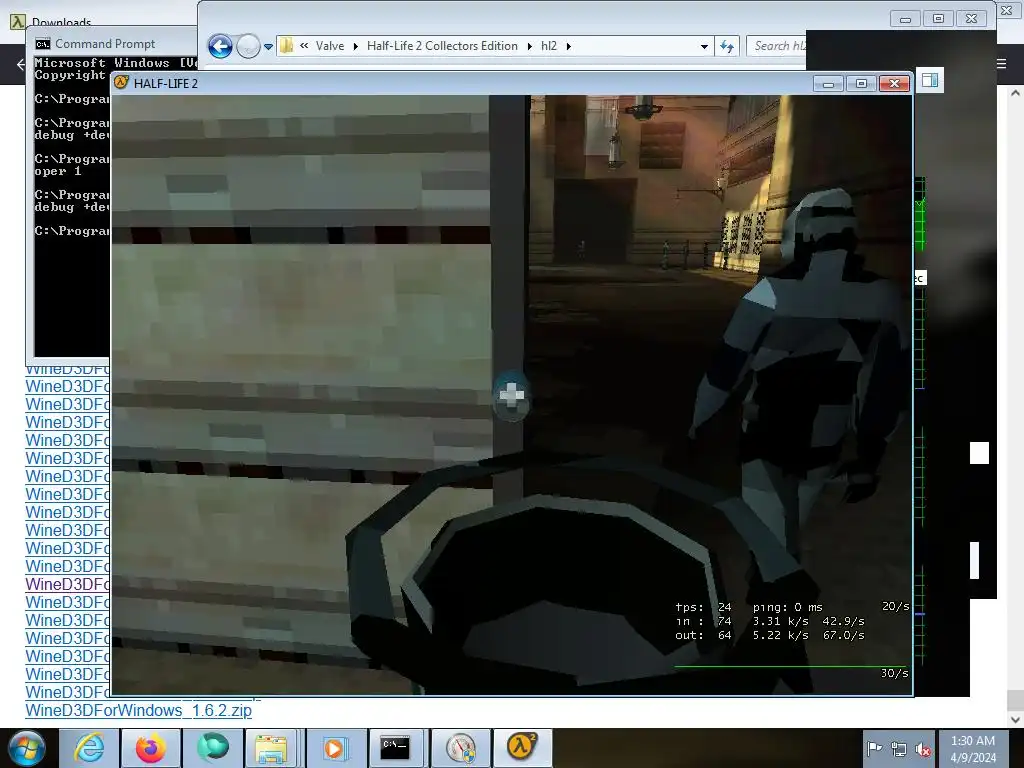The image size is (1024, 768).
Task: Close the hl2 Explorer window
Action: 972,18
